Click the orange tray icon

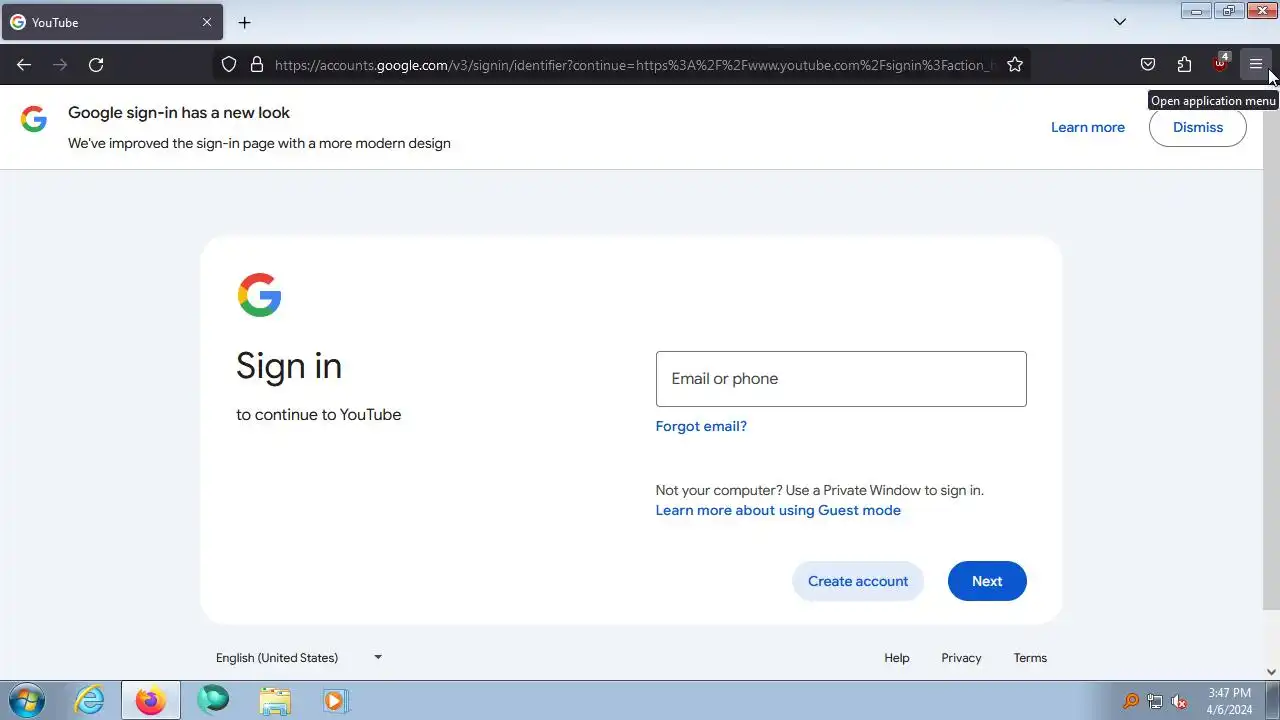click(x=1131, y=701)
